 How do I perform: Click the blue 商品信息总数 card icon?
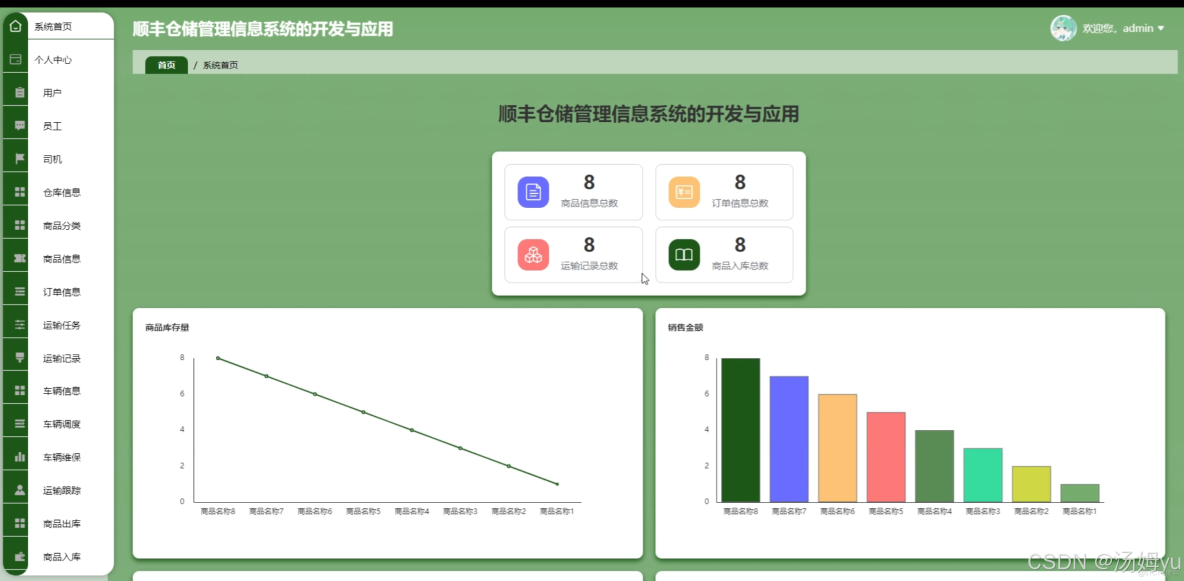(532, 191)
